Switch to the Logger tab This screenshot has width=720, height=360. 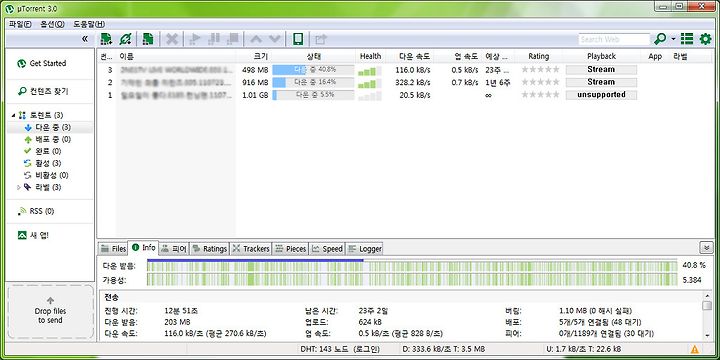365,248
